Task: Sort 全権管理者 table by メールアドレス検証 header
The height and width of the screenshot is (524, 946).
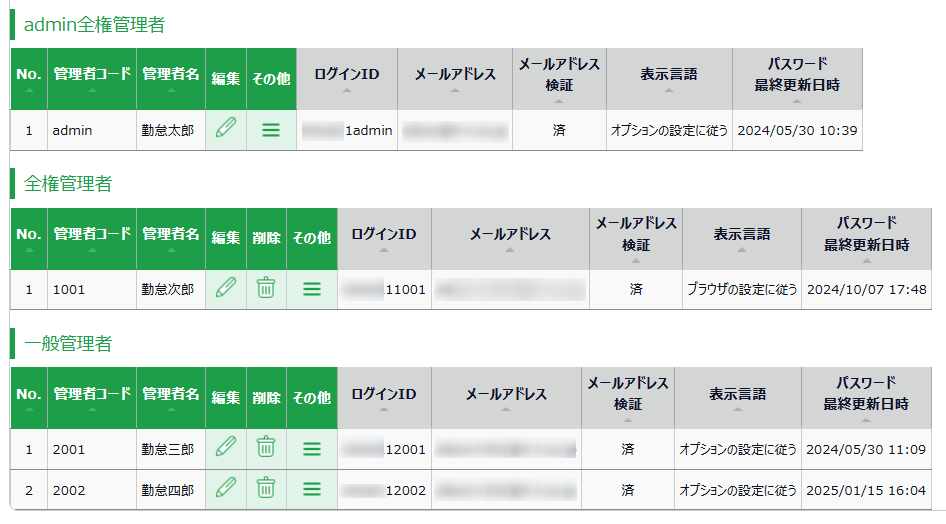Action: [x=636, y=239]
